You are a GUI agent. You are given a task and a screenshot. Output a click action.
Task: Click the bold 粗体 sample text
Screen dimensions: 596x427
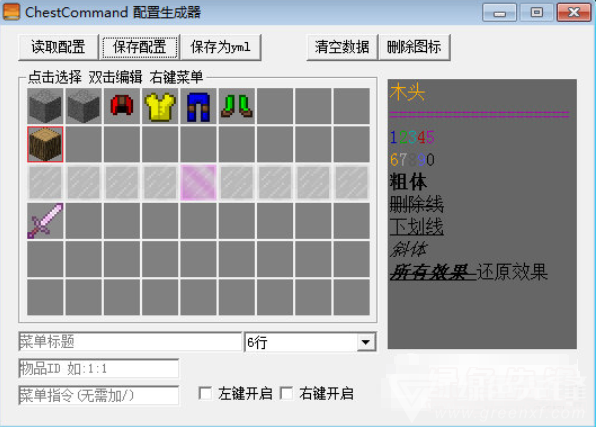point(408,182)
